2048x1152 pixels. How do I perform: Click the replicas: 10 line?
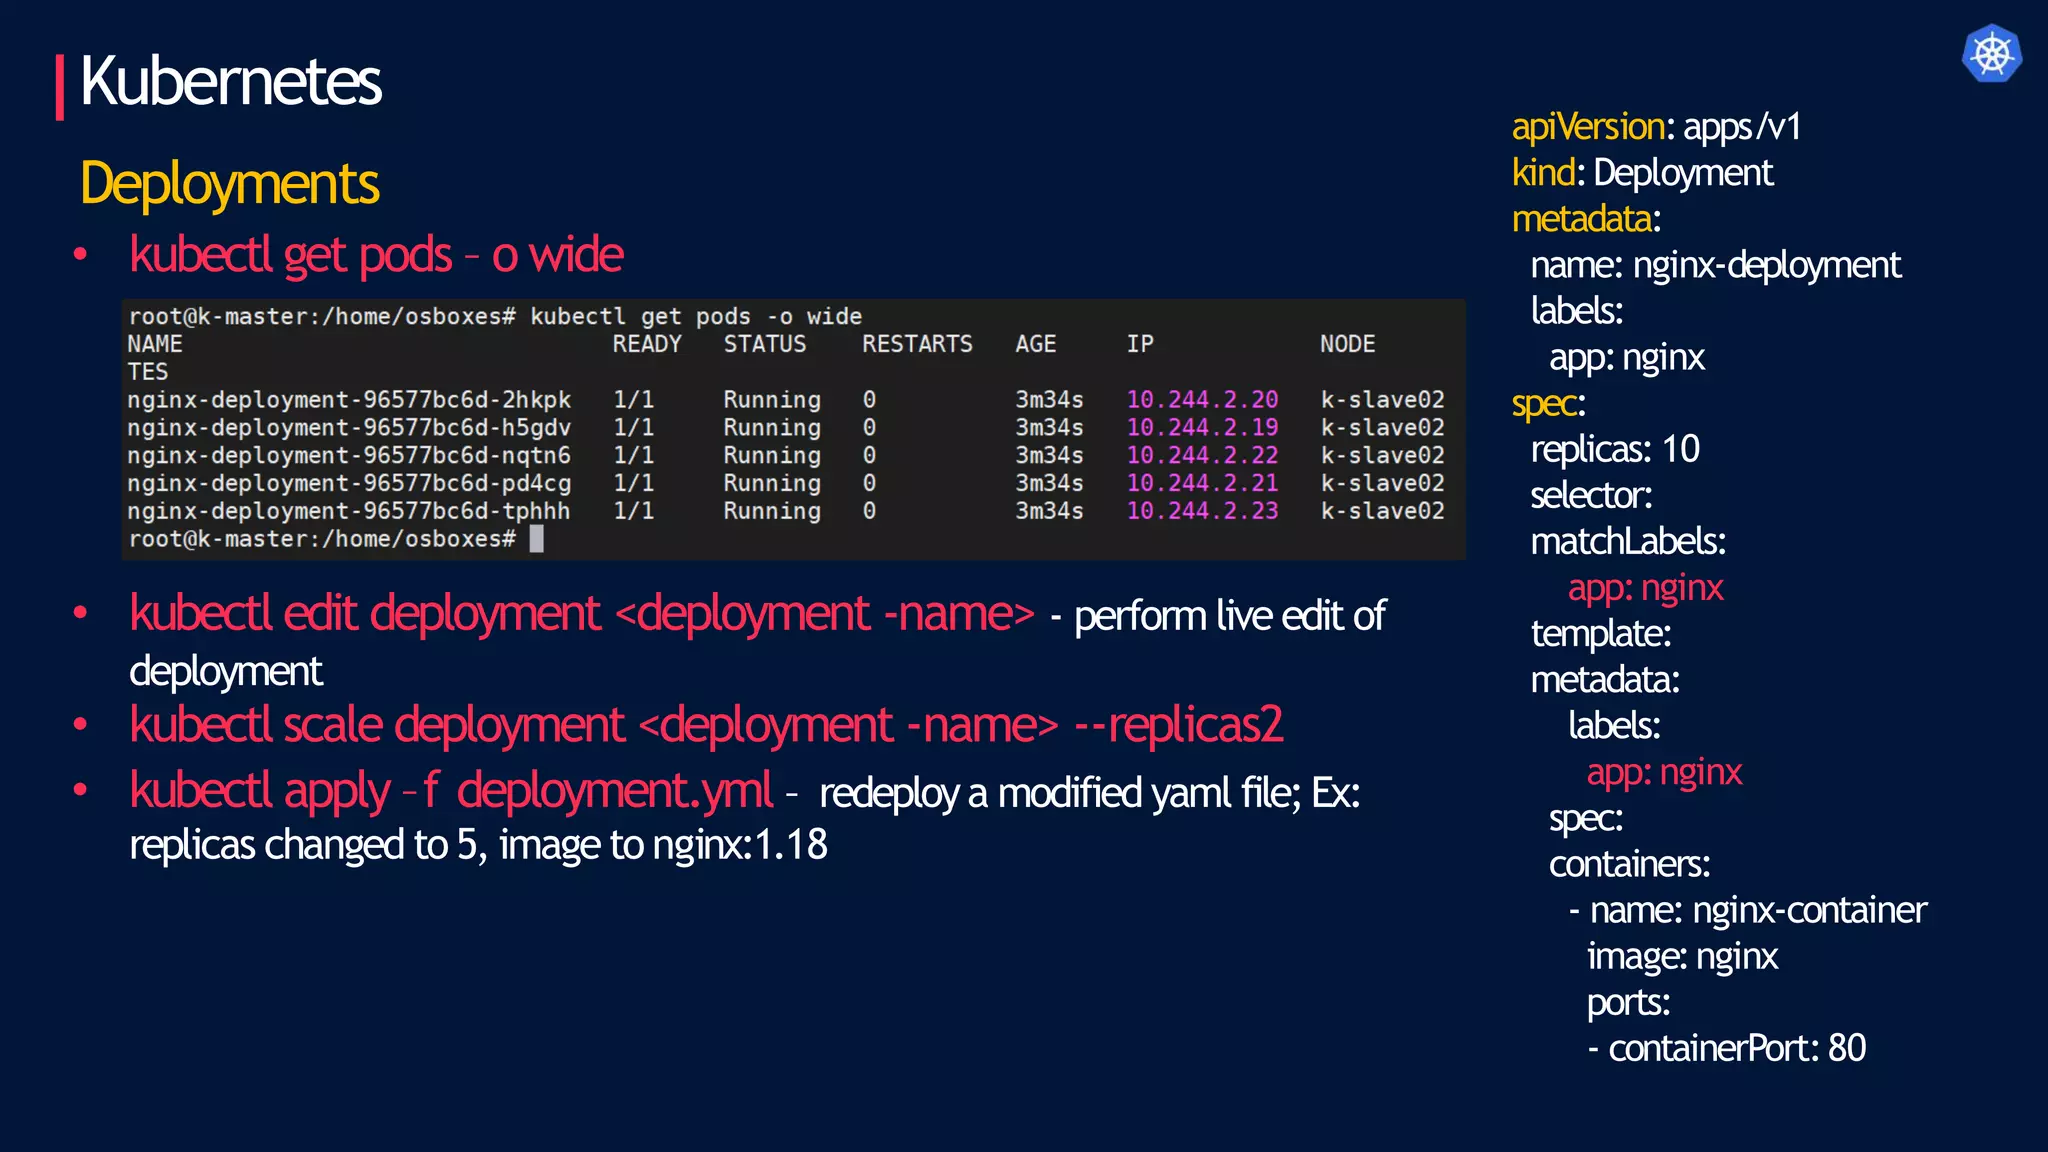(1615, 449)
